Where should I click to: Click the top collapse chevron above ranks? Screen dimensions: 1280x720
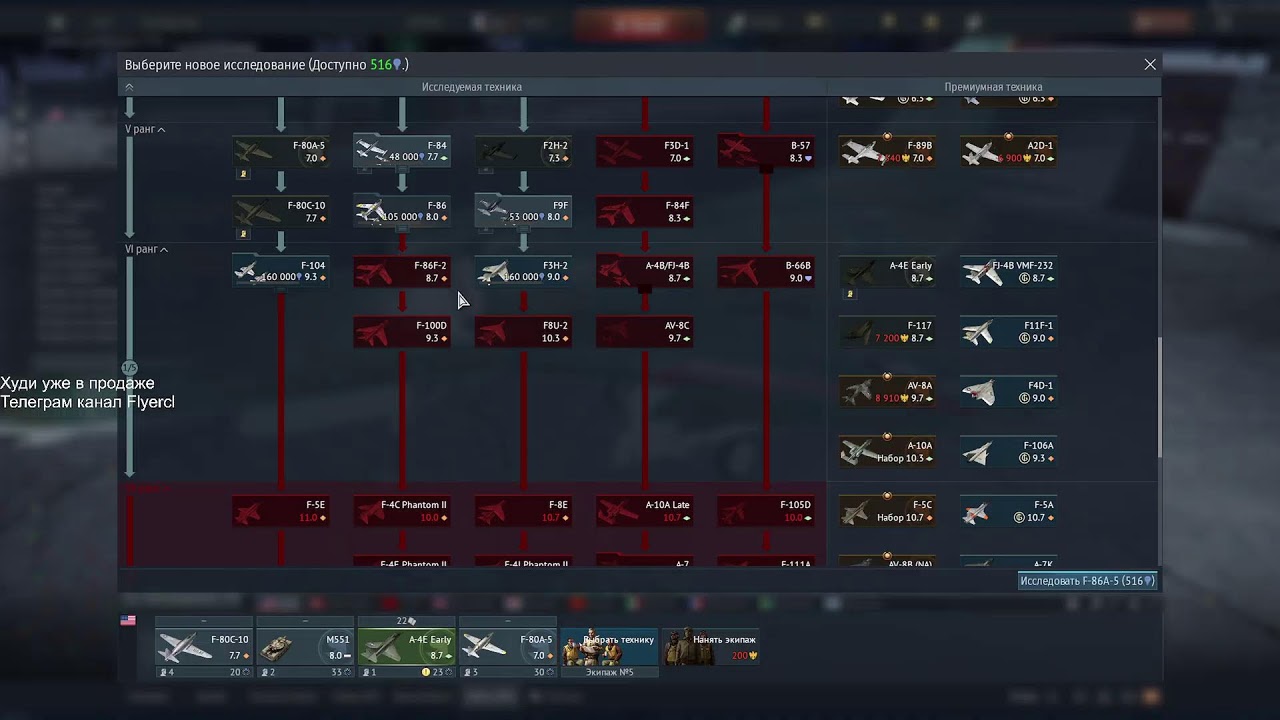(129, 87)
